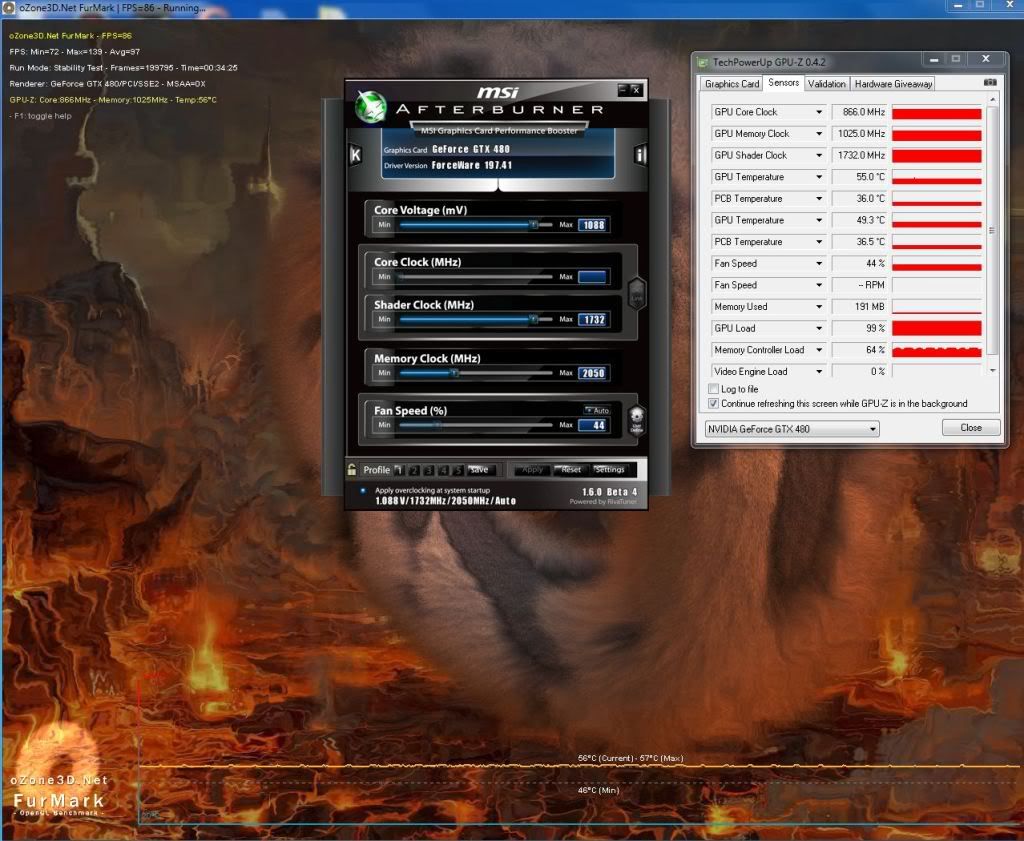Click the GPU-Z sensors scrollbar up arrow
This screenshot has width=1024, height=841.
(993, 99)
